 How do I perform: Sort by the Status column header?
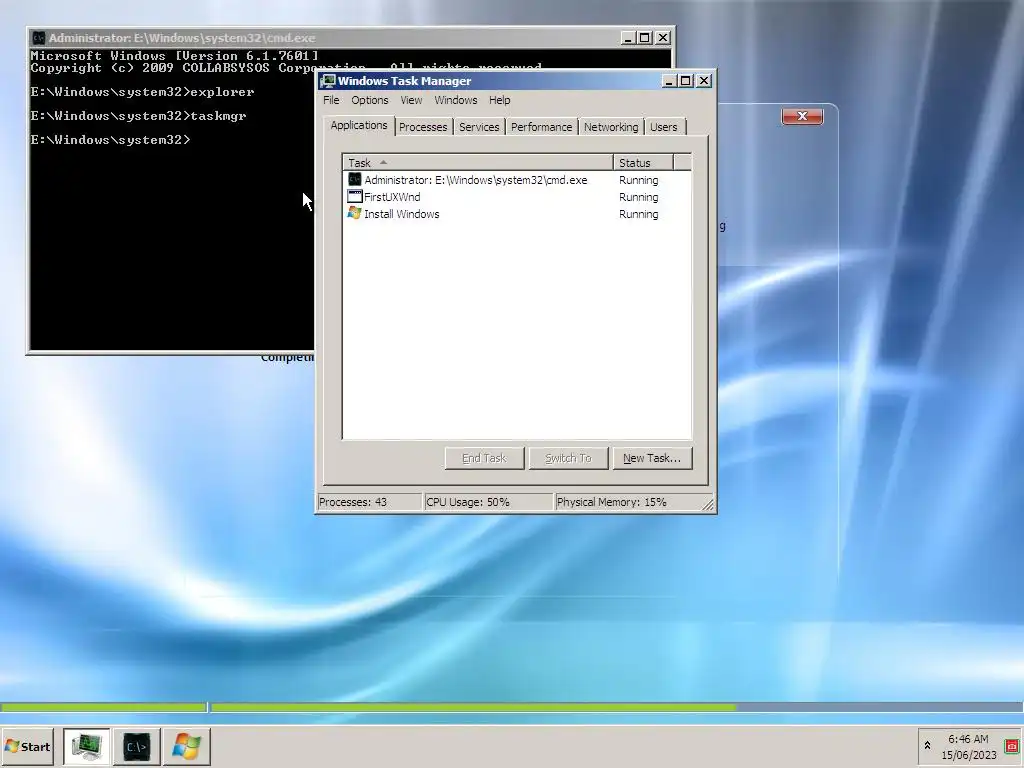coord(643,163)
